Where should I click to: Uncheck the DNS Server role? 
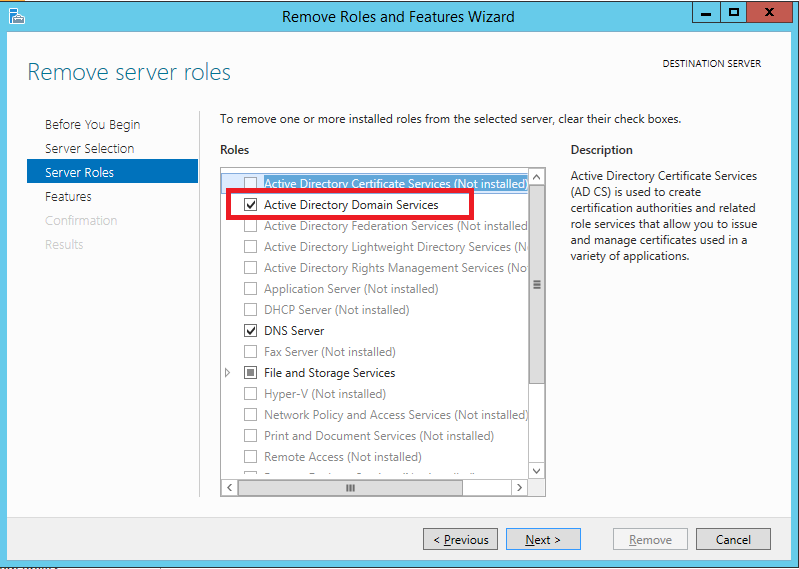tap(250, 331)
